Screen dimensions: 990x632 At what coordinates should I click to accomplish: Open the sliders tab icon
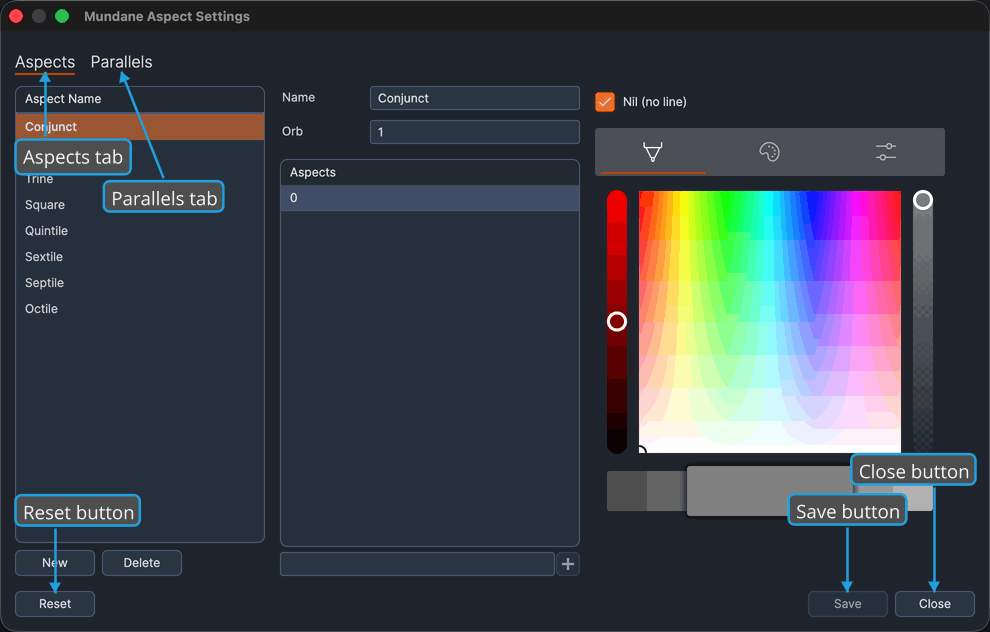pos(886,152)
